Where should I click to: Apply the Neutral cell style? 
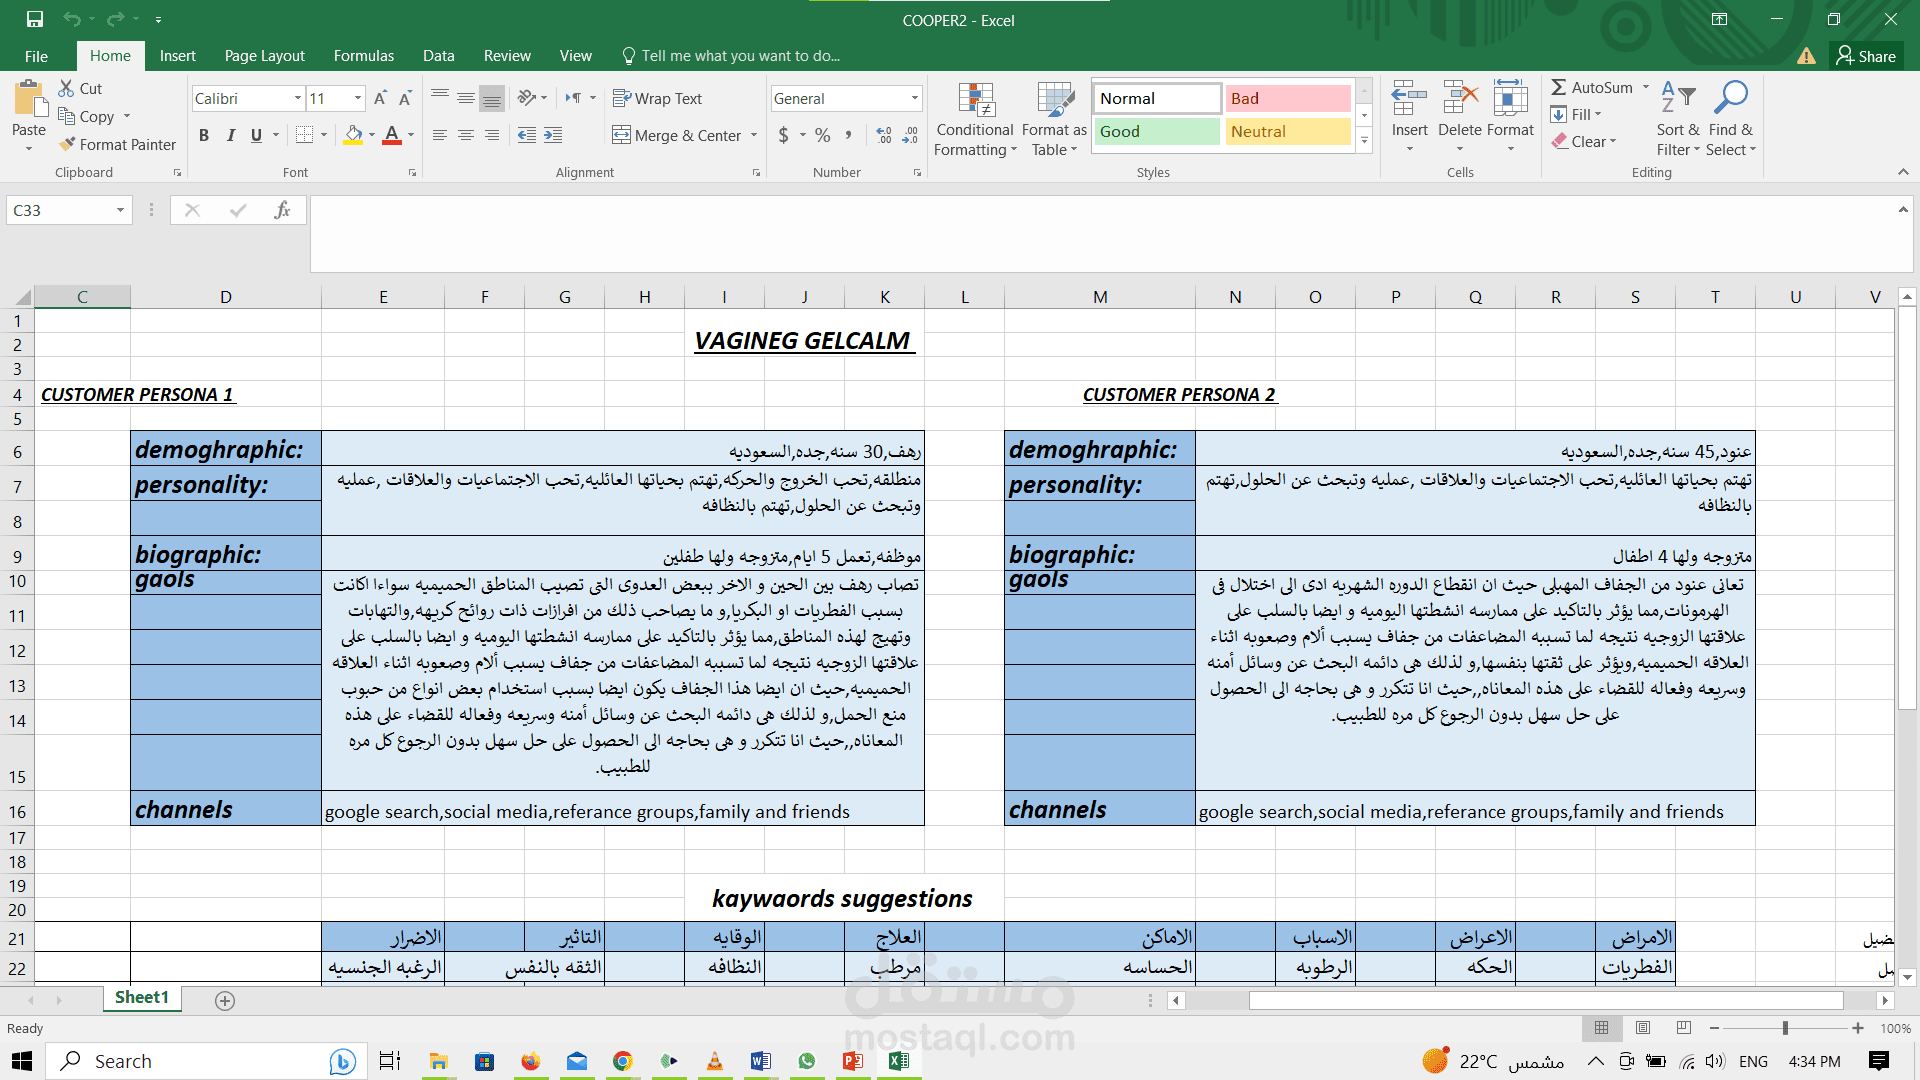click(1288, 131)
